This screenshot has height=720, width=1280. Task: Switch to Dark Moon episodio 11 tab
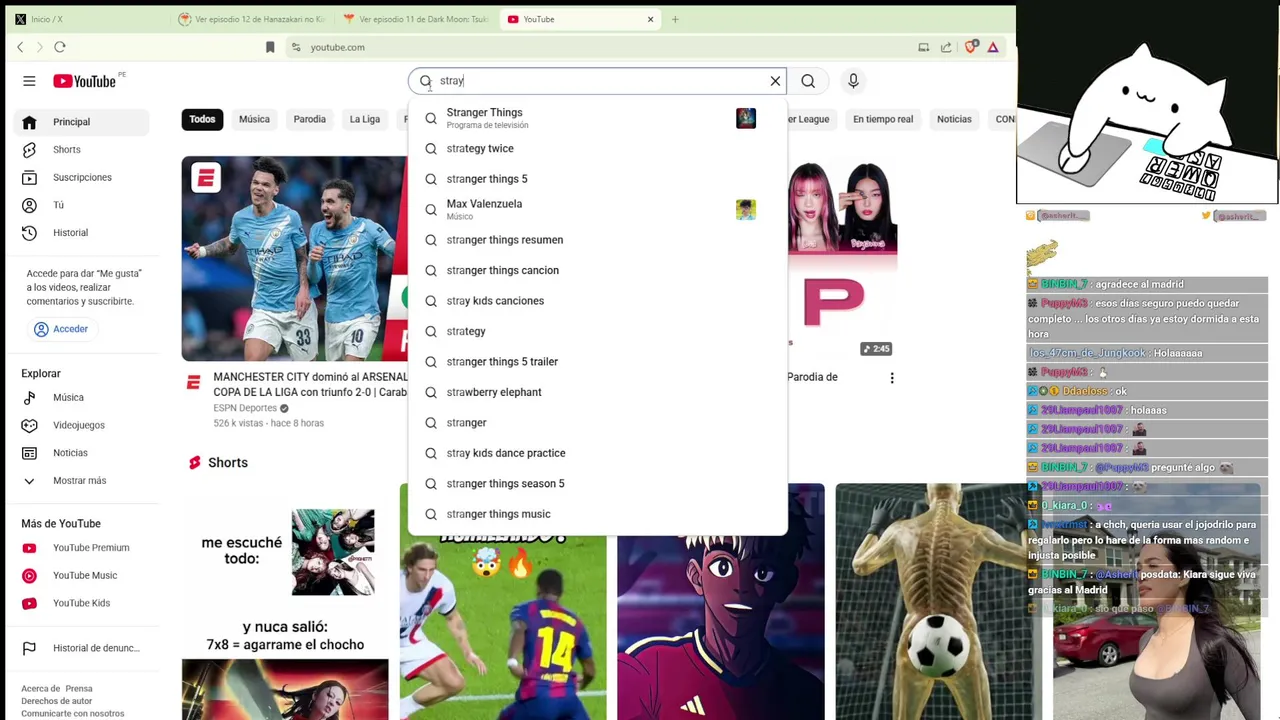pyautogui.click(x=415, y=19)
